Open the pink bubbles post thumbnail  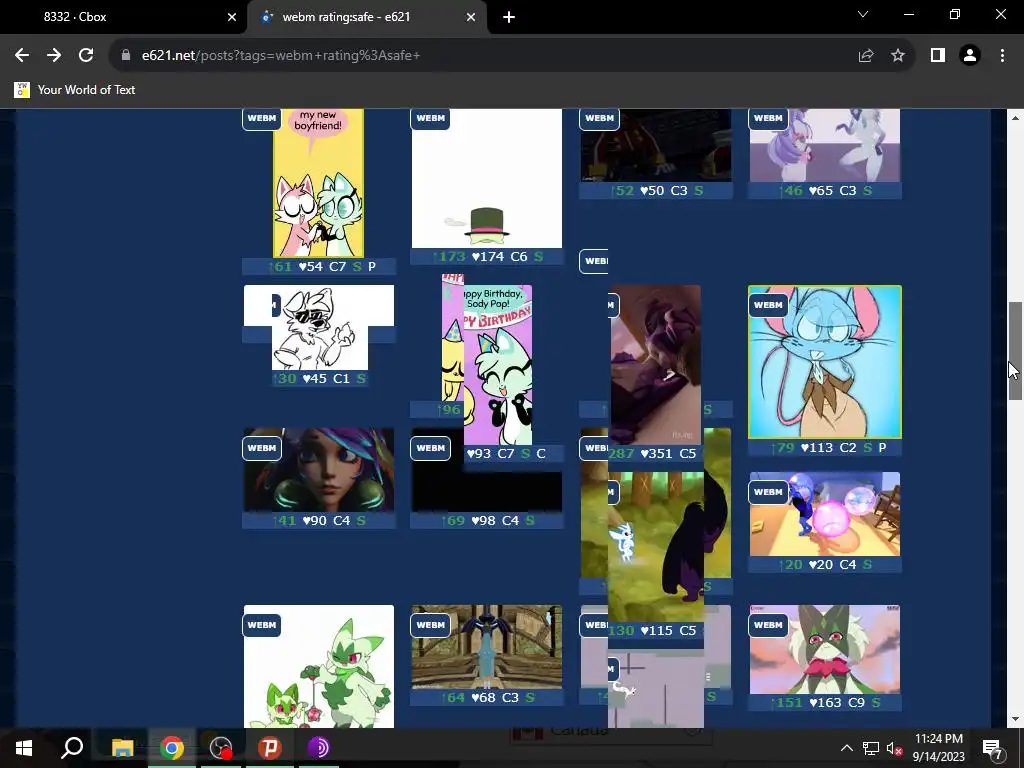point(825,514)
